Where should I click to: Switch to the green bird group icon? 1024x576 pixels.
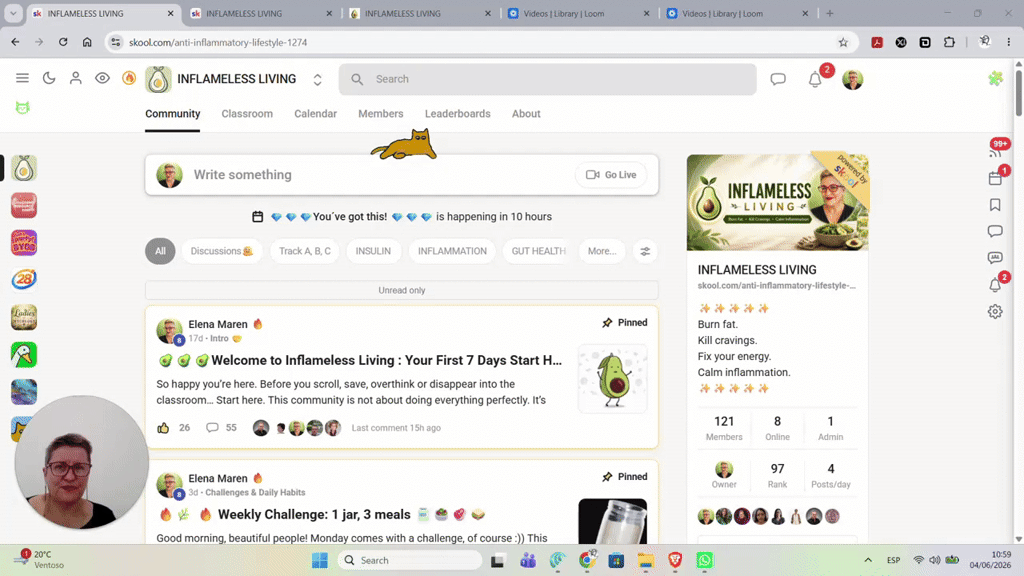pyautogui.click(x=24, y=355)
